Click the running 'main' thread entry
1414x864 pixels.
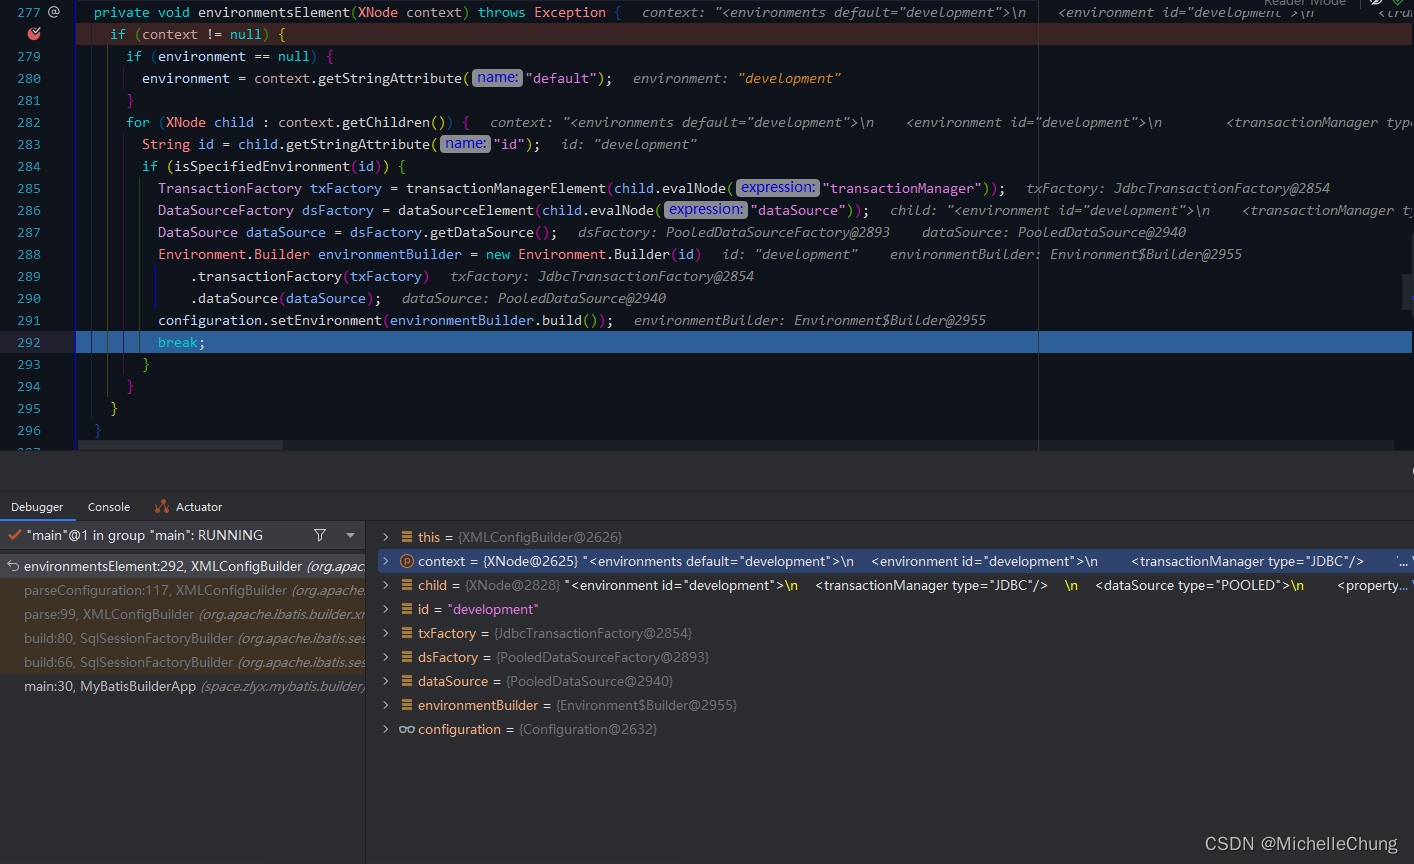[145, 535]
